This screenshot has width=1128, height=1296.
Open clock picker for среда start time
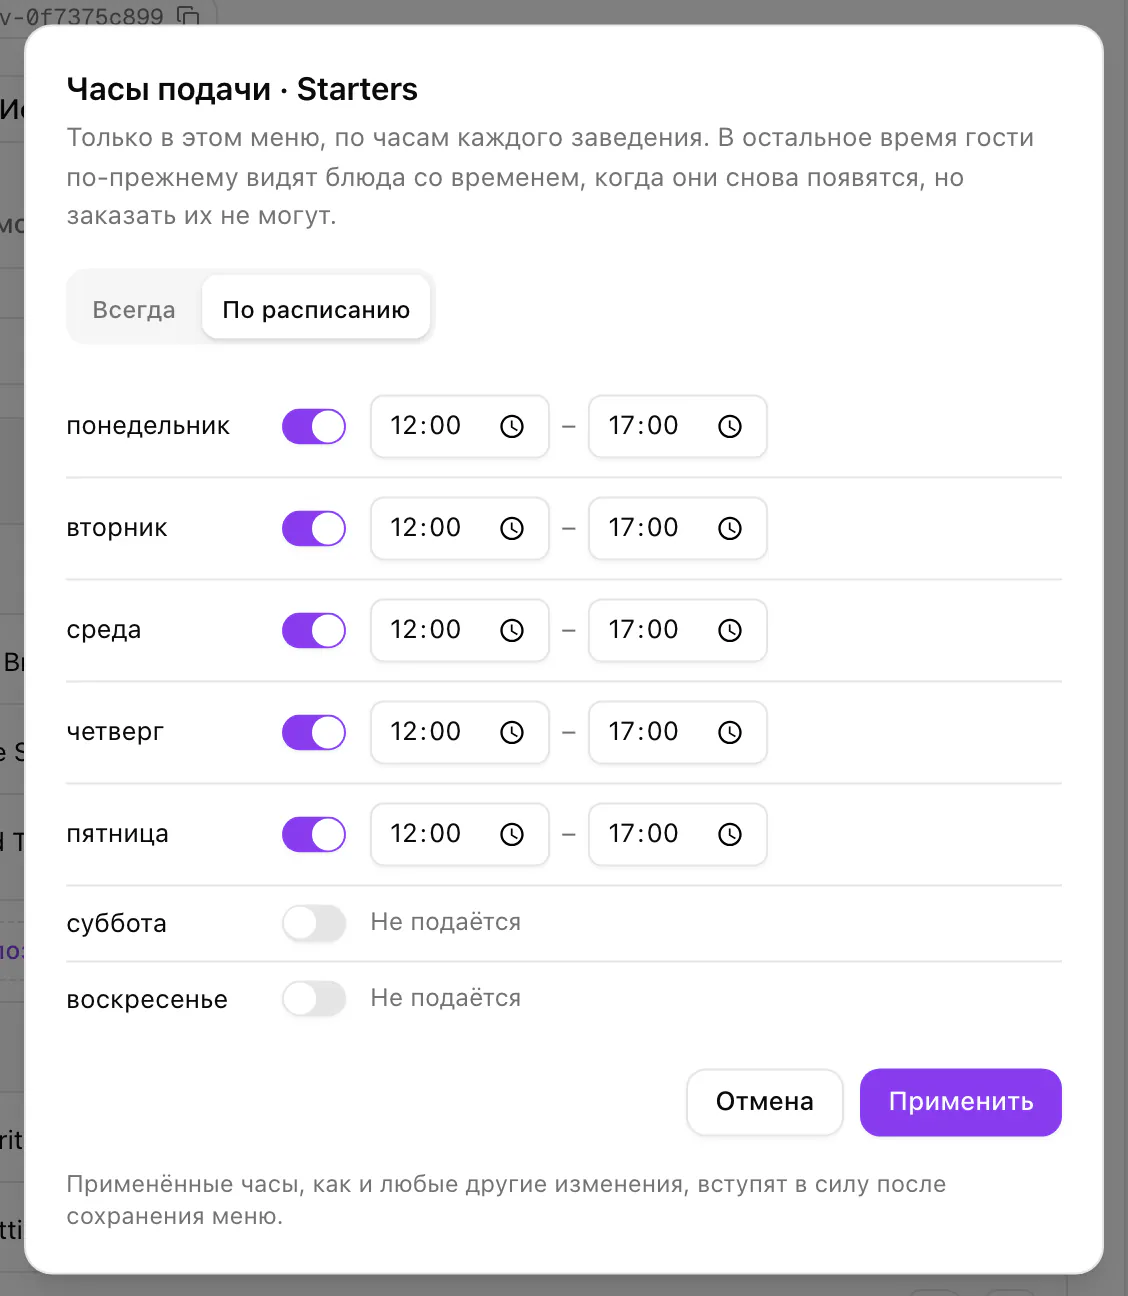512,631
